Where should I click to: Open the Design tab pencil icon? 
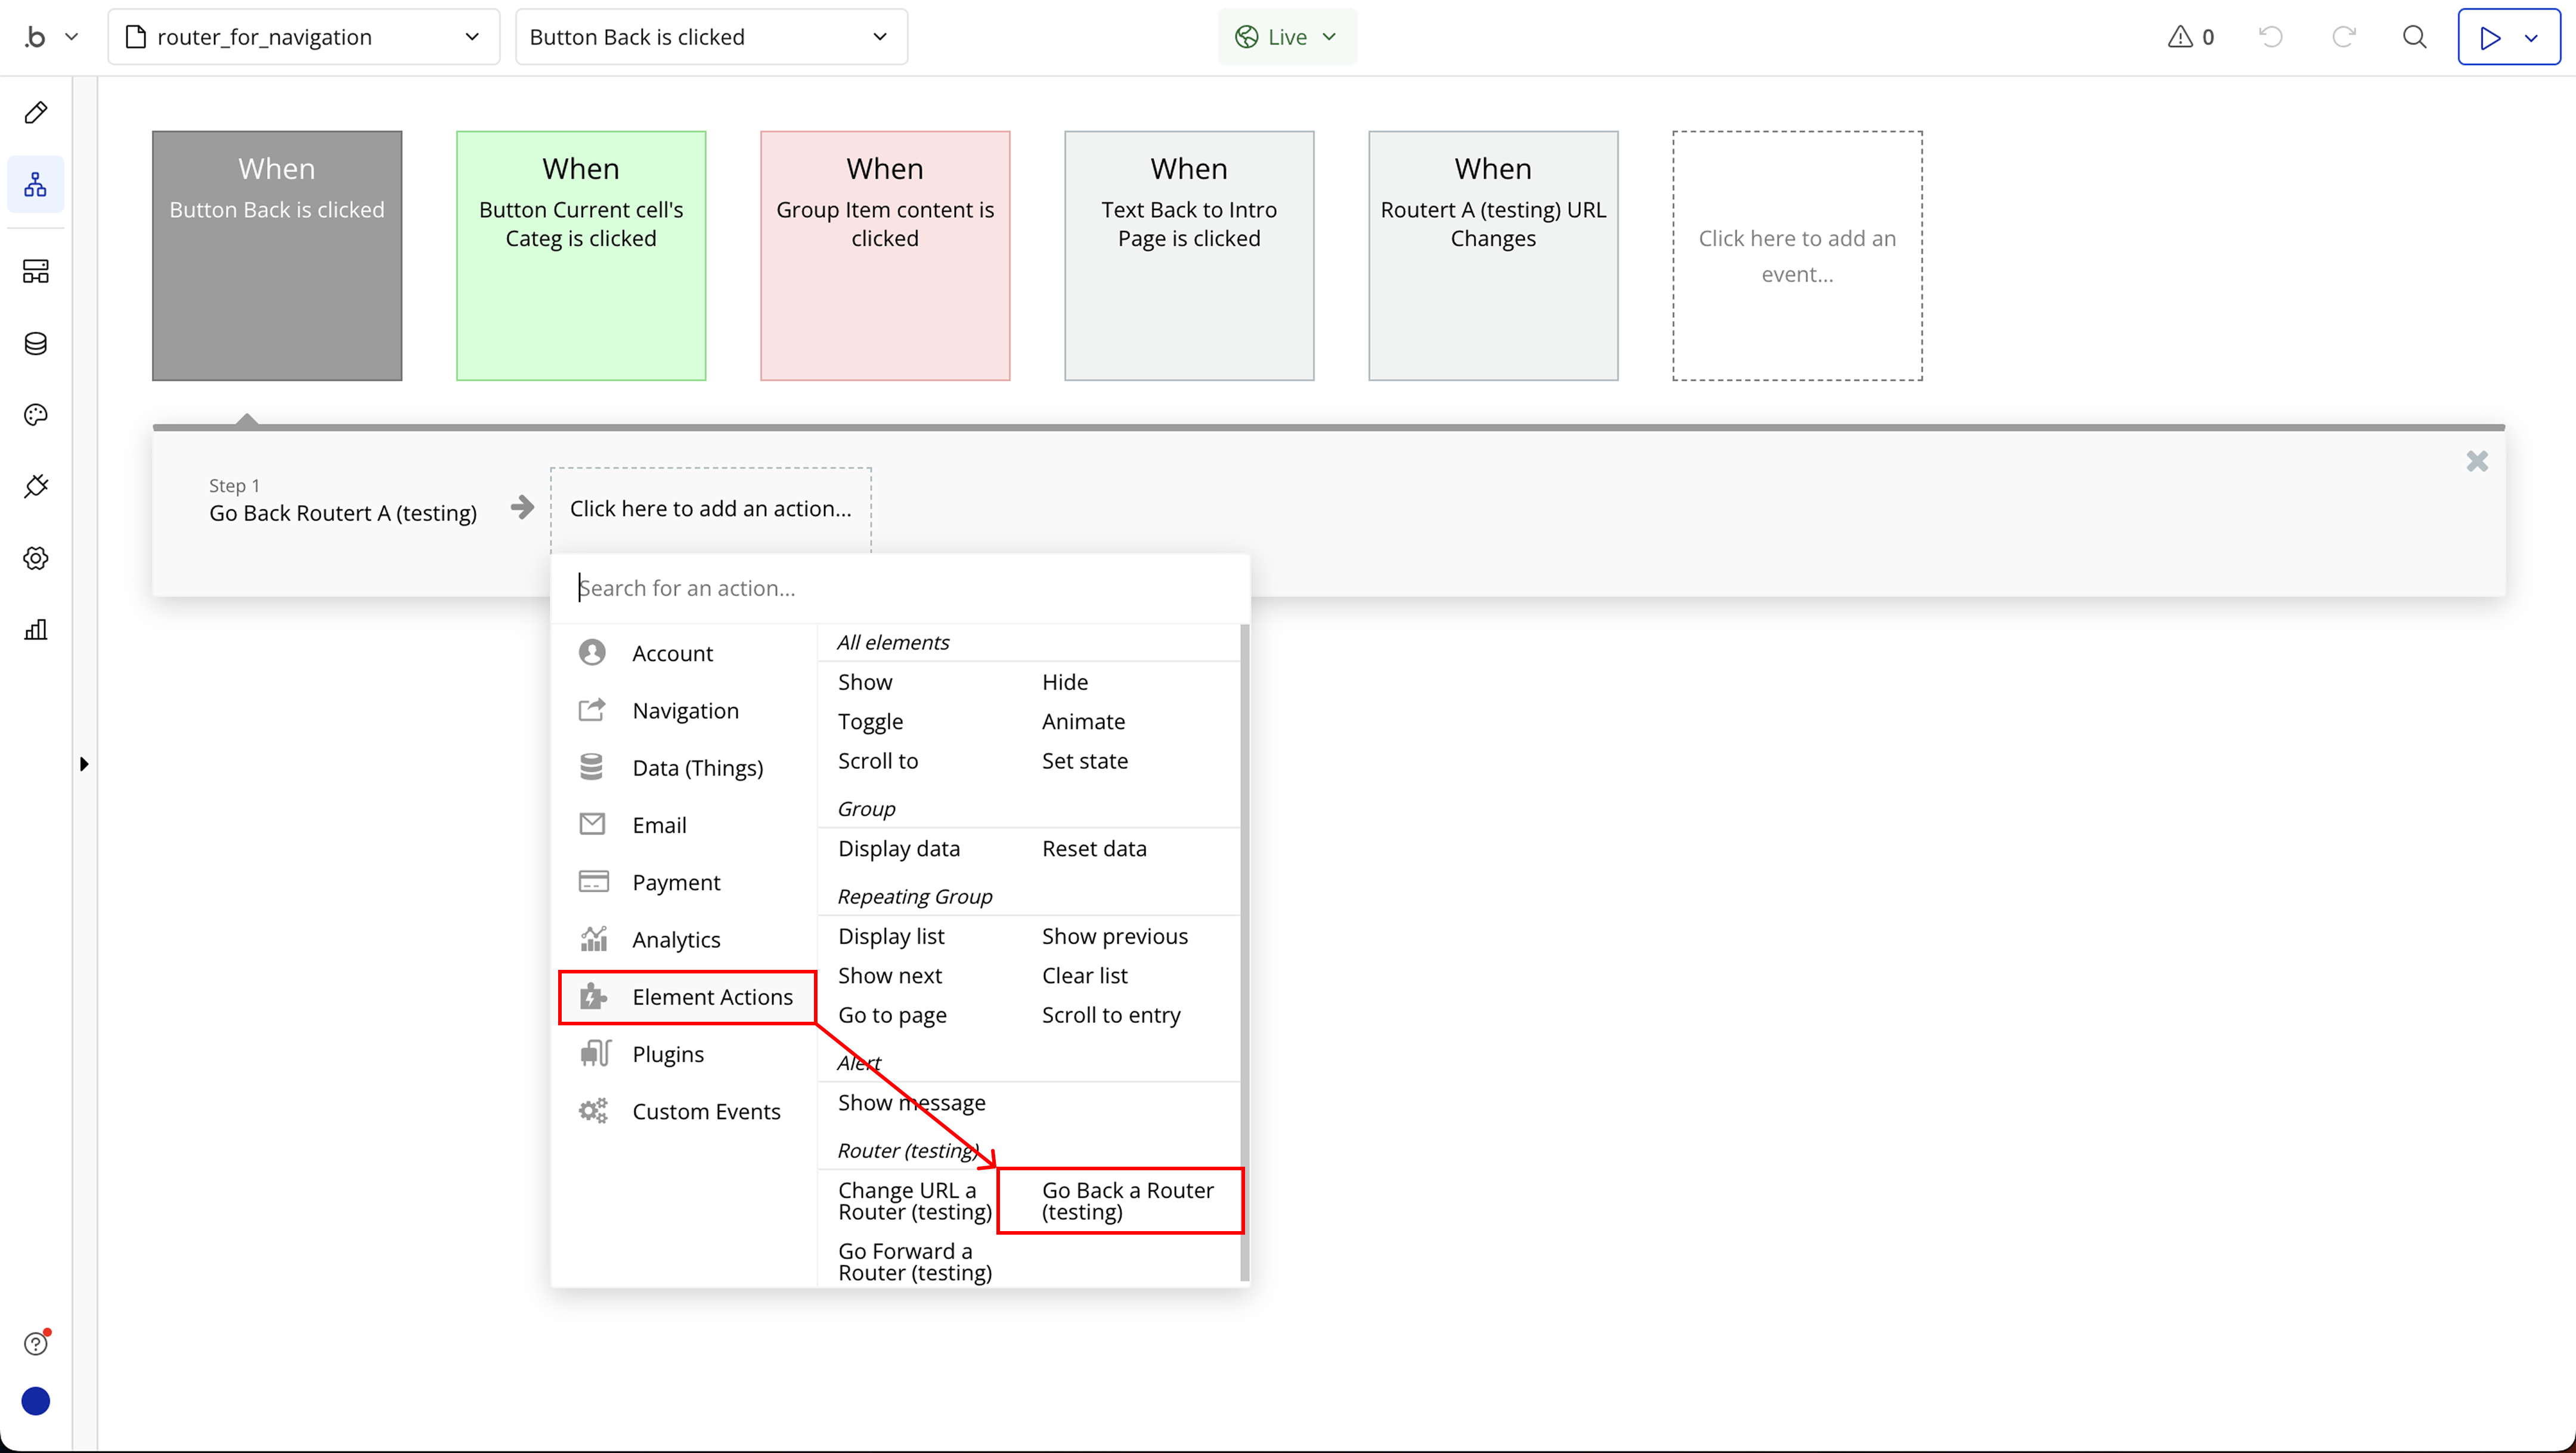pyautogui.click(x=36, y=112)
